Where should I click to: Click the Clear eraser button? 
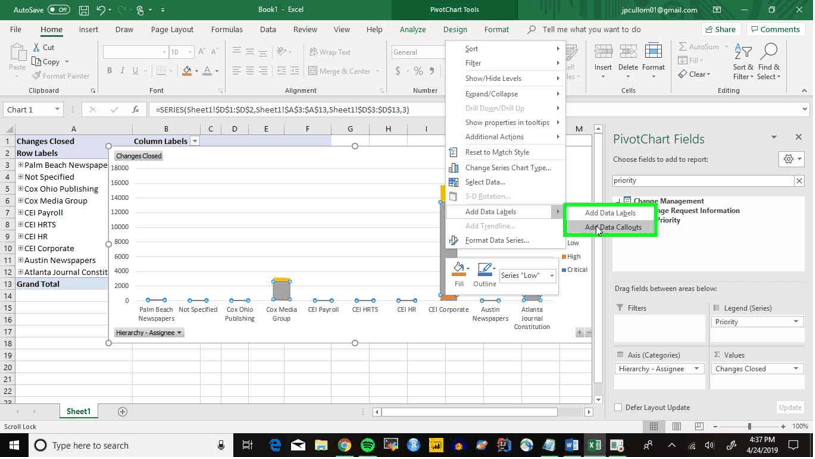click(x=694, y=74)
